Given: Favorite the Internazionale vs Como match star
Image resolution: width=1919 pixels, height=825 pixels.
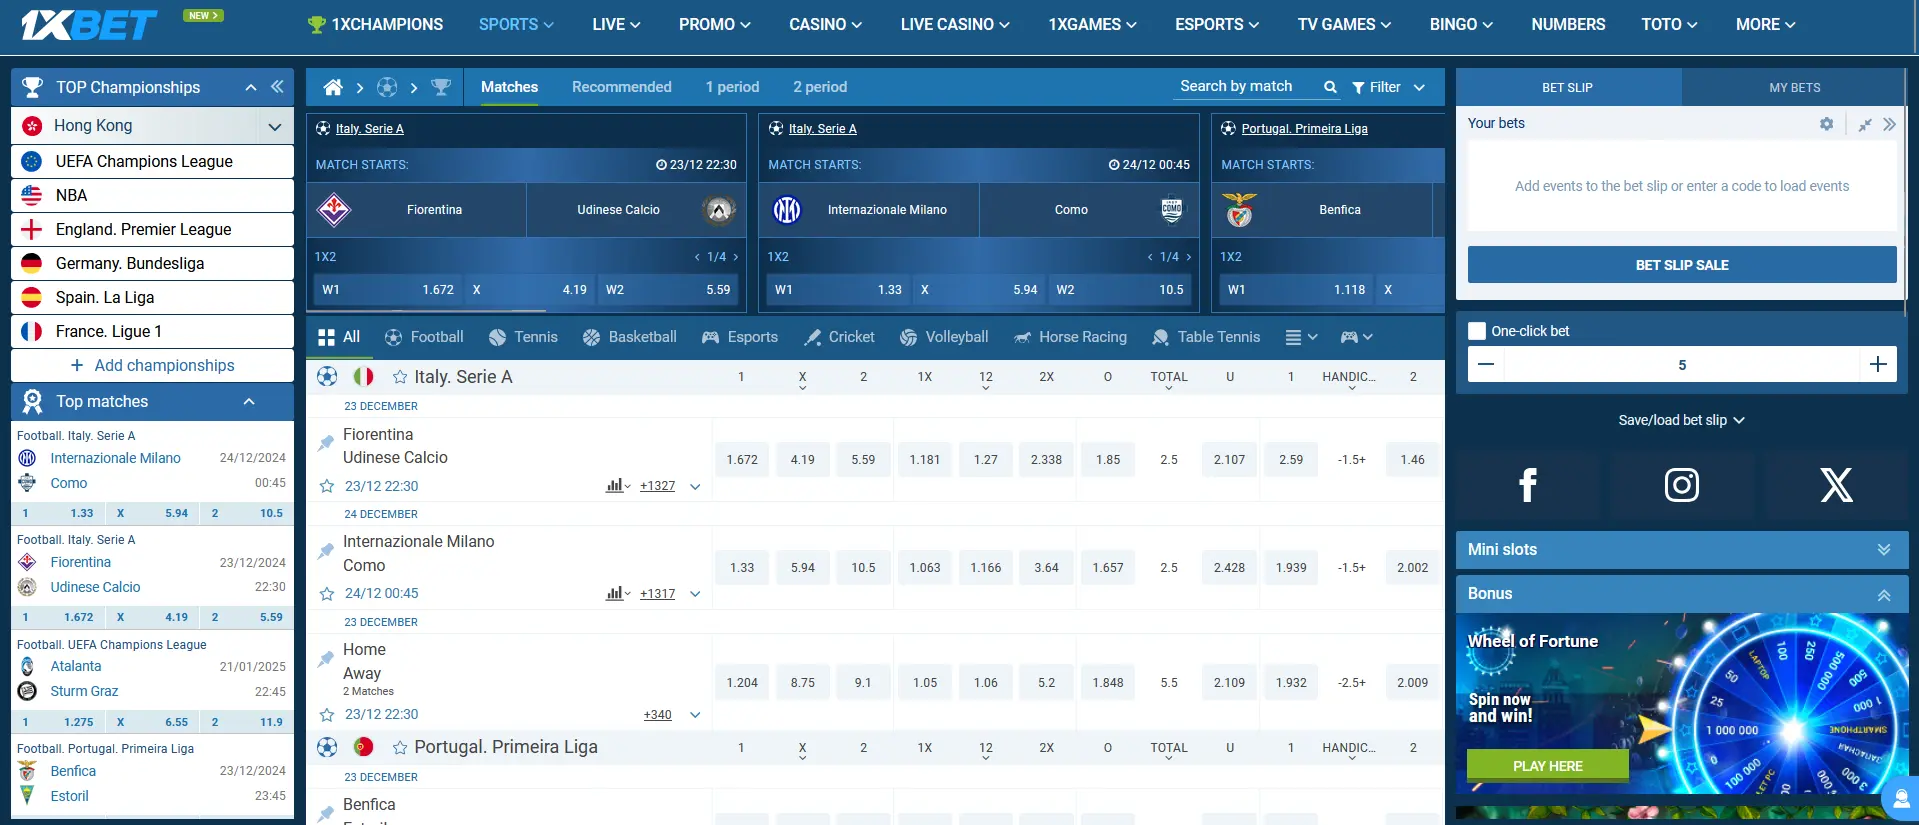Looking at the screenshot, I should [x=326, y=594].
